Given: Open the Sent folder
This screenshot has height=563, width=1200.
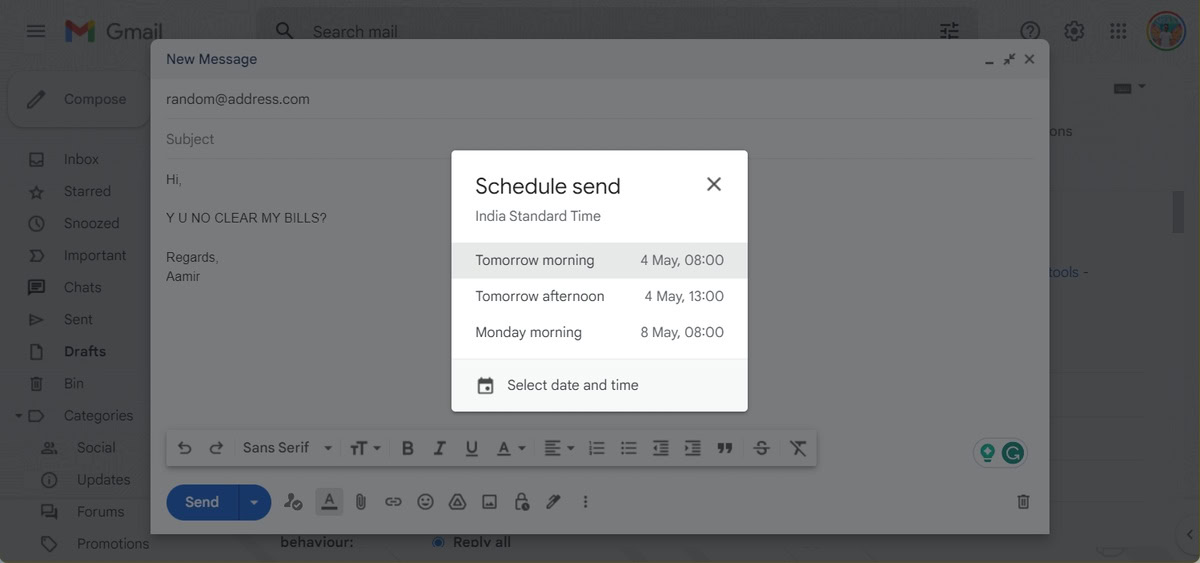Looking at the screenshot, I should tap(80, 319).
